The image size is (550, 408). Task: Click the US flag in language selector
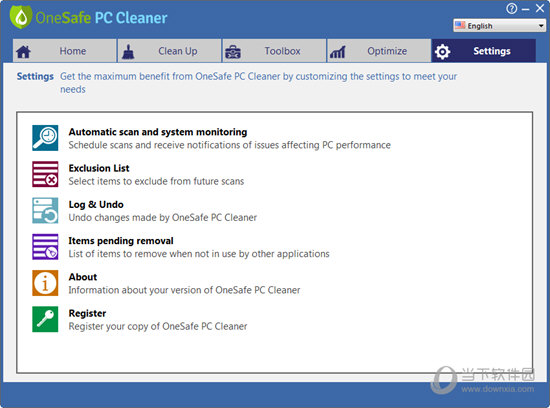point(460,25)
